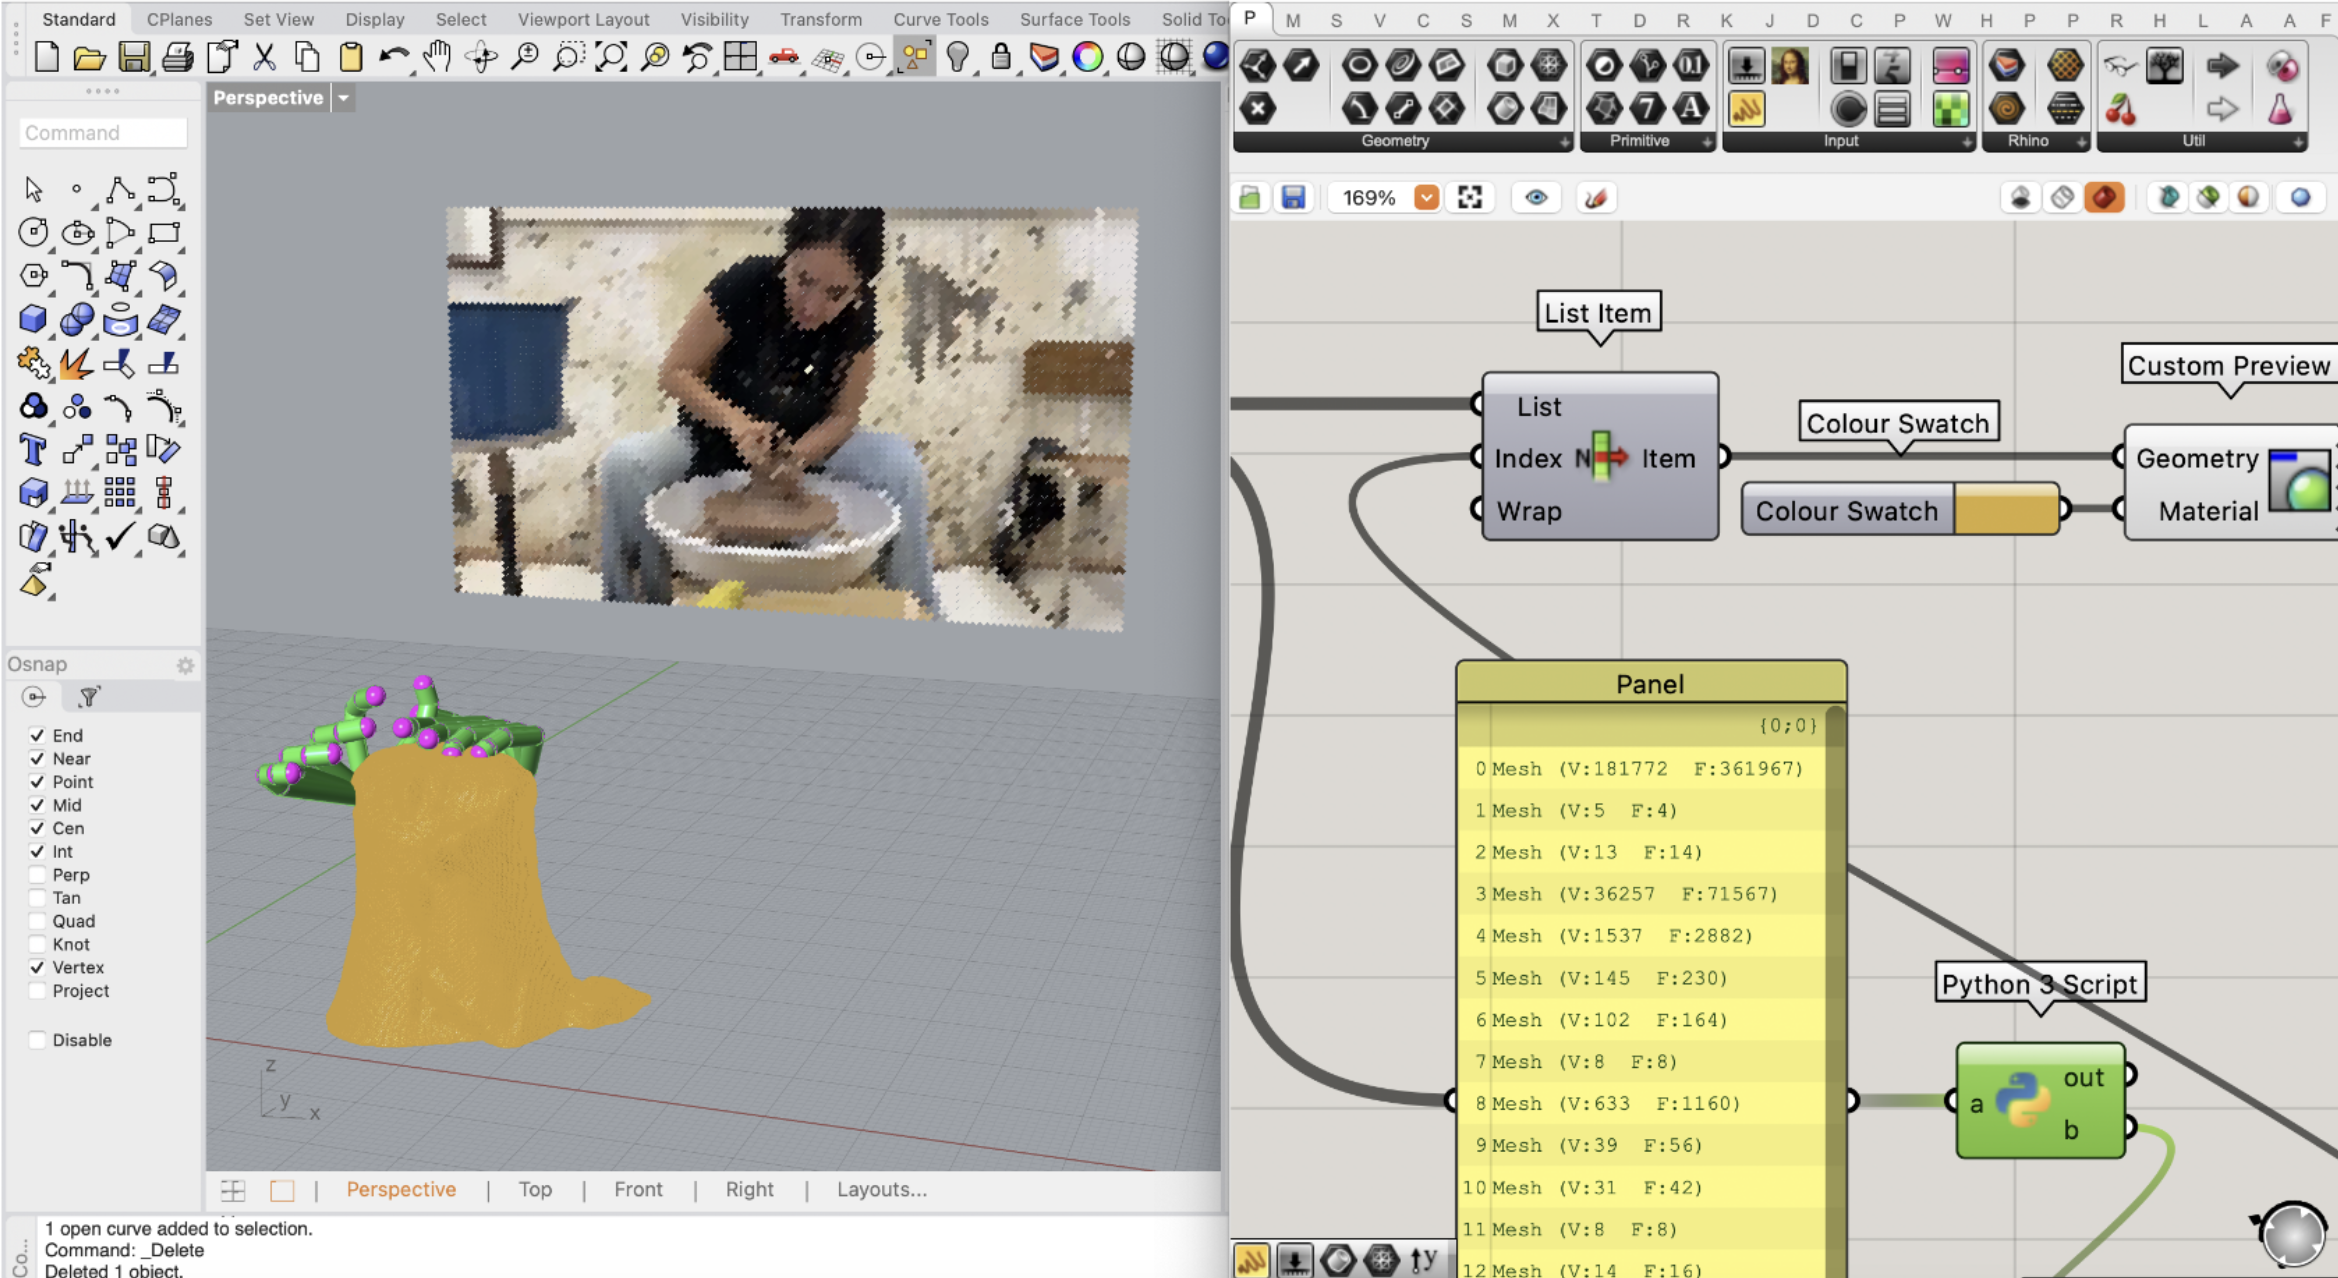2338x1278 pixels.
Task: Open the Perspective viewport dropdown arrow
Action: [x=343, y=98]
